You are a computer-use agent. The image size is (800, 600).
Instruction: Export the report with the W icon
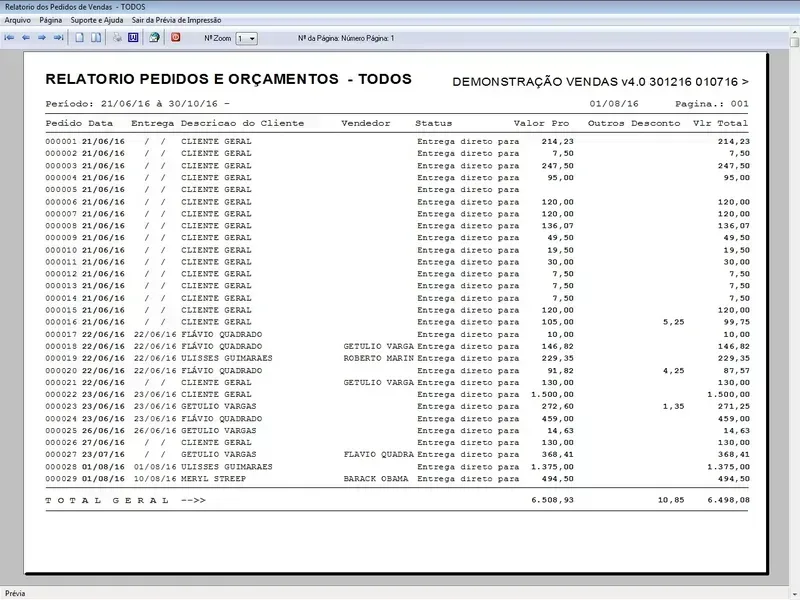[132, 38]
